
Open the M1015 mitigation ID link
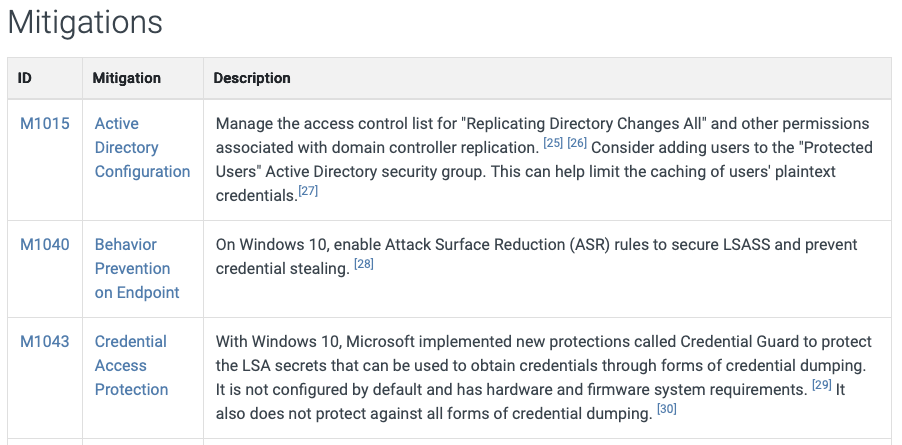(x=45, y=124)
